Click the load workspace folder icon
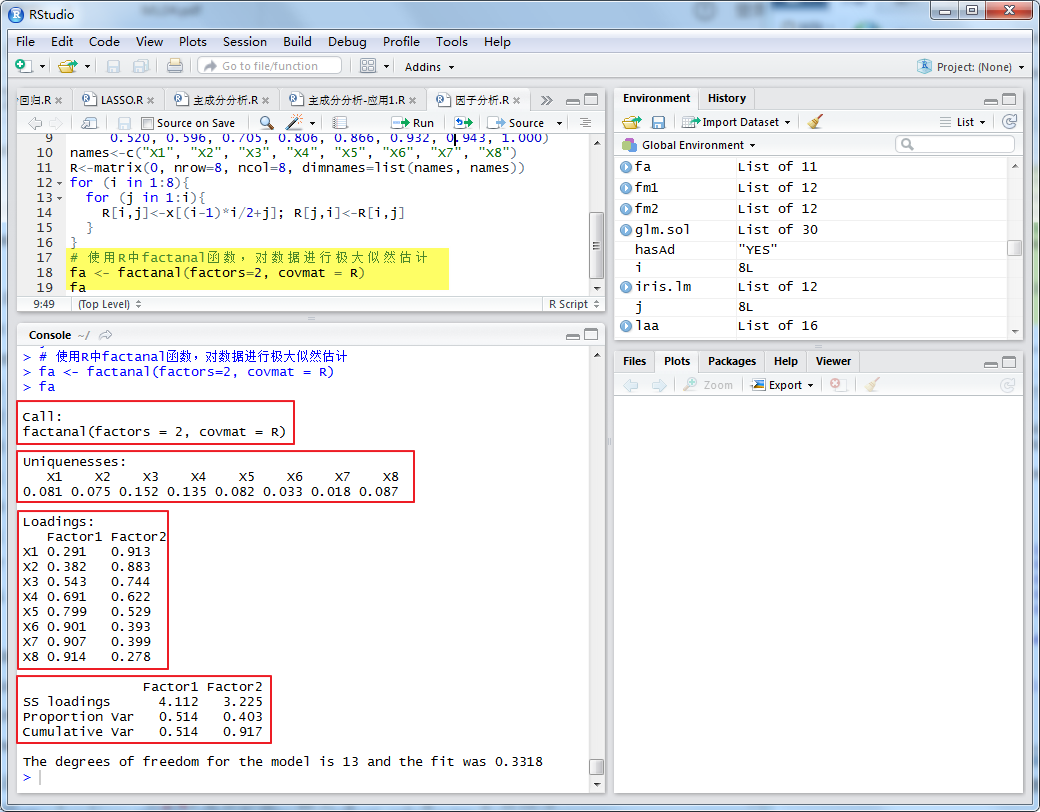The width and height of the screenshot is (1040, 812). (631, 122)
